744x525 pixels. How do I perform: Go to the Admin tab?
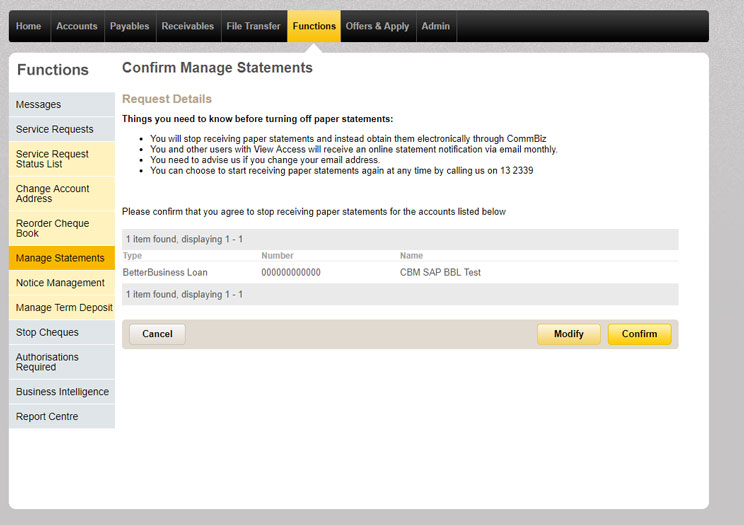(436, 26)
